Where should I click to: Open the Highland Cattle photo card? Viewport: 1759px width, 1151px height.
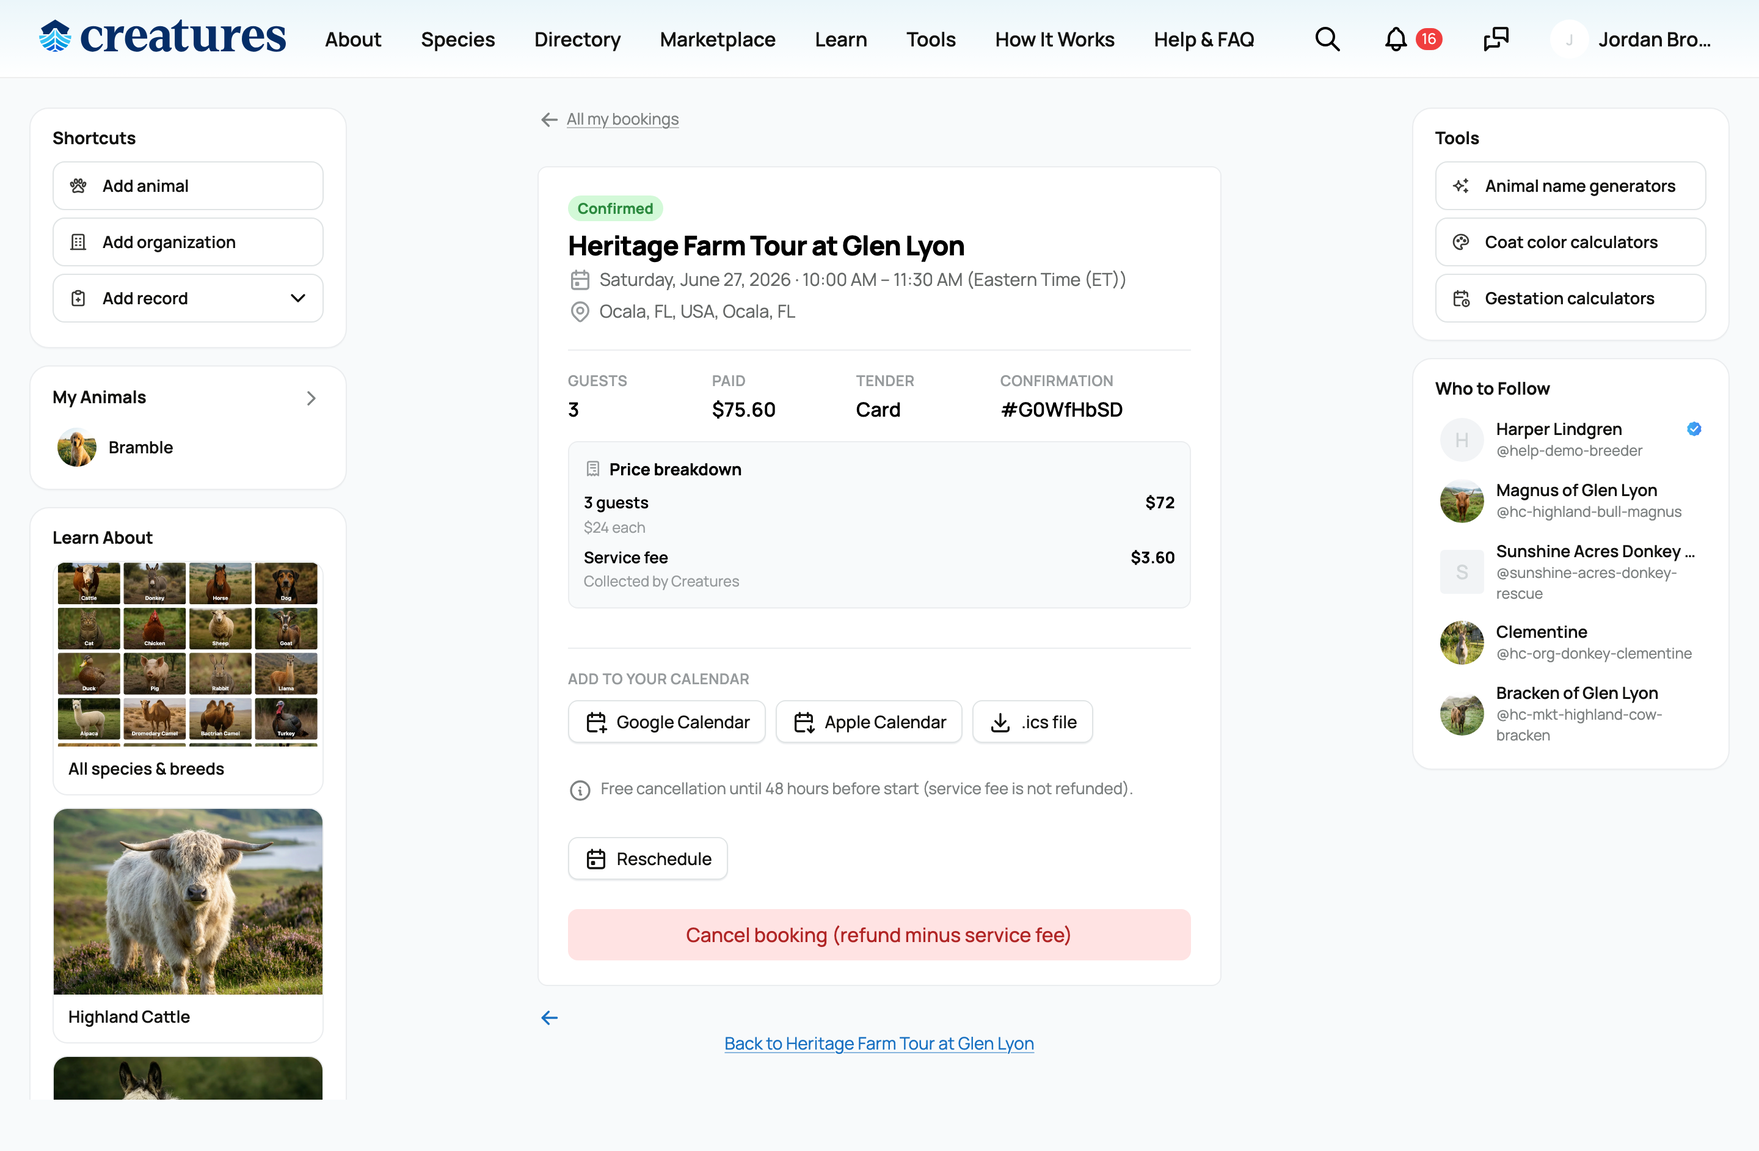coord(188,901)
